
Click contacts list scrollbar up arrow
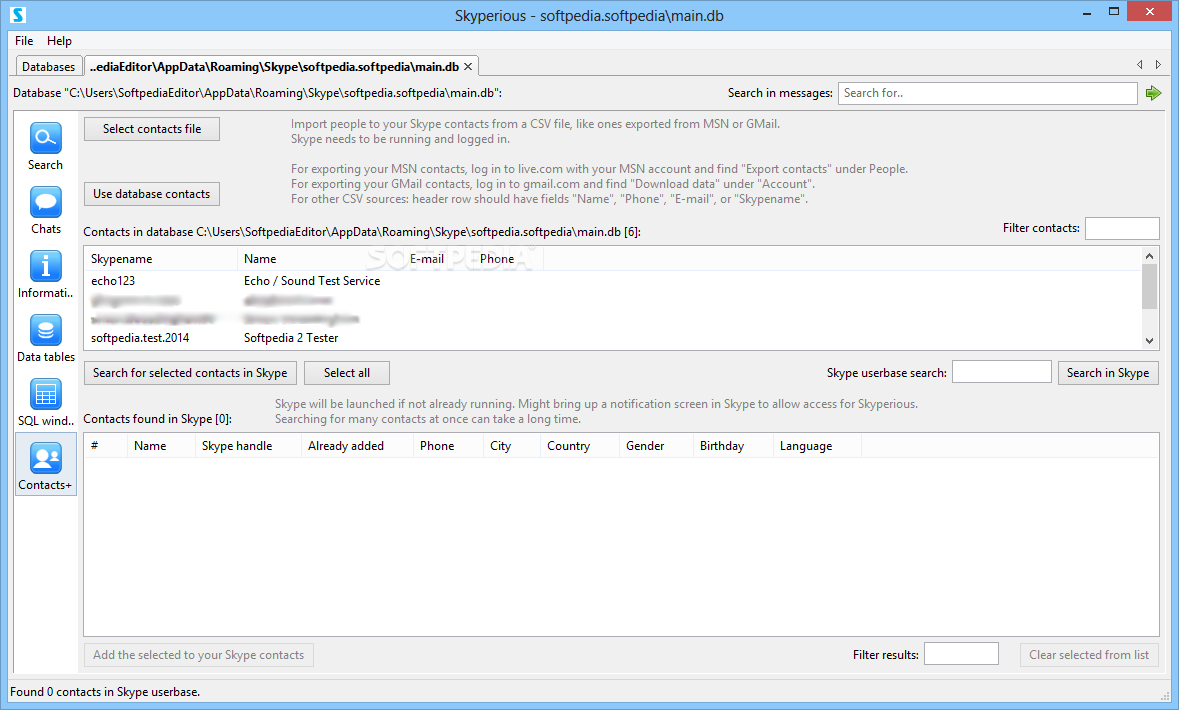pyautogui.click(x=1149, y=256)
